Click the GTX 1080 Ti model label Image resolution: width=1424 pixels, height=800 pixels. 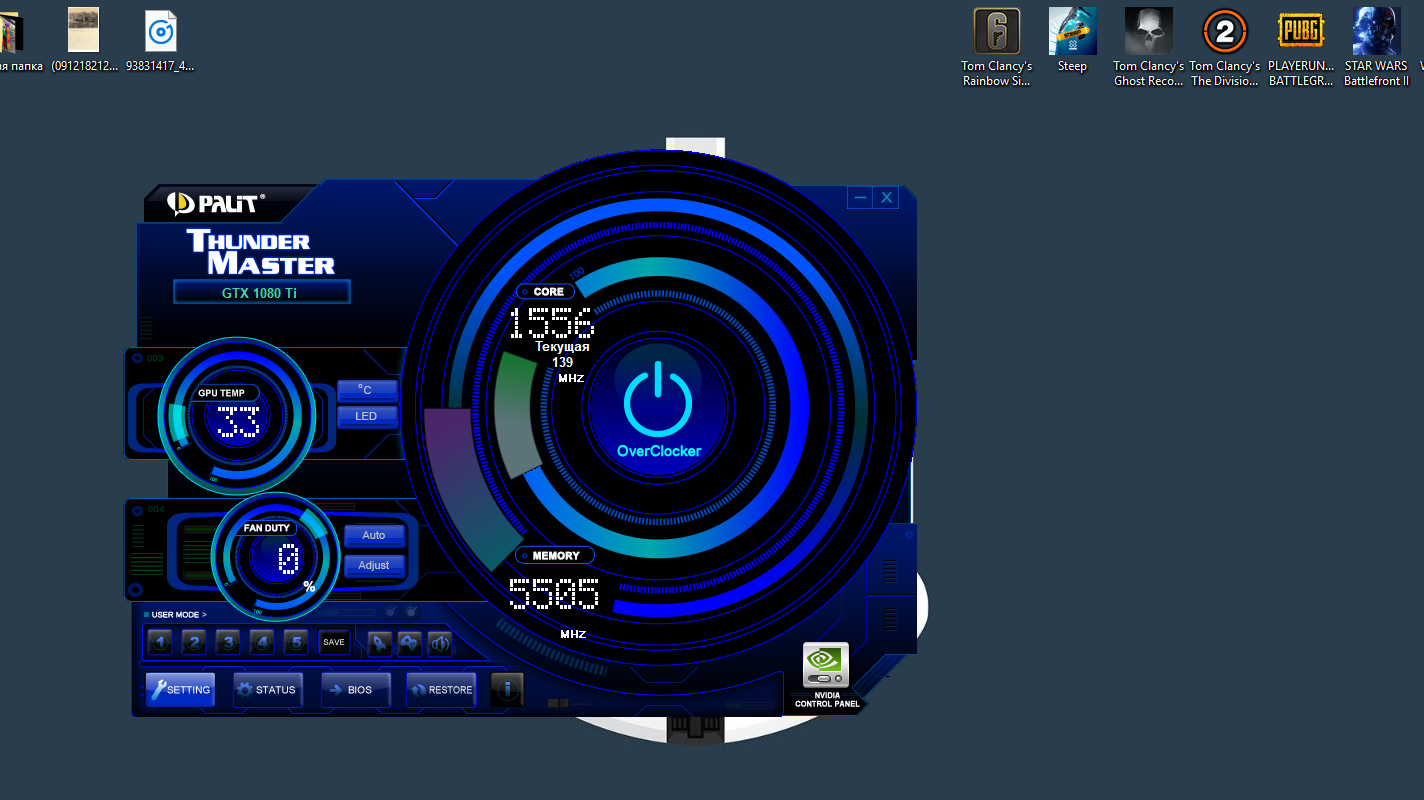click(260, 293)
